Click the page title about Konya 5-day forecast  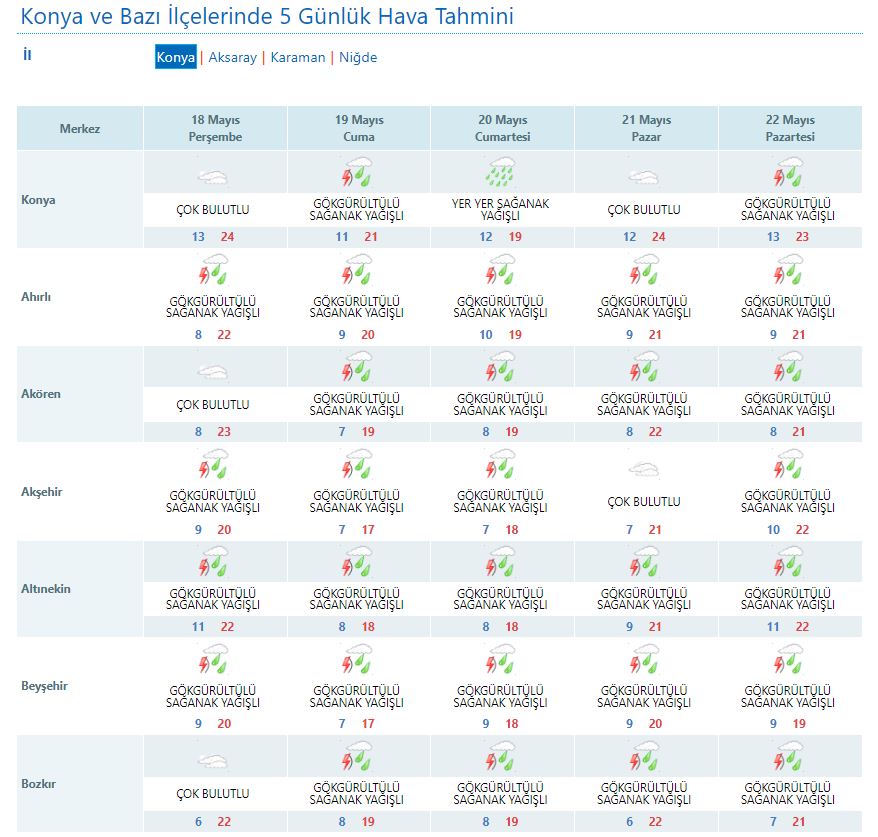coord(268,17)
